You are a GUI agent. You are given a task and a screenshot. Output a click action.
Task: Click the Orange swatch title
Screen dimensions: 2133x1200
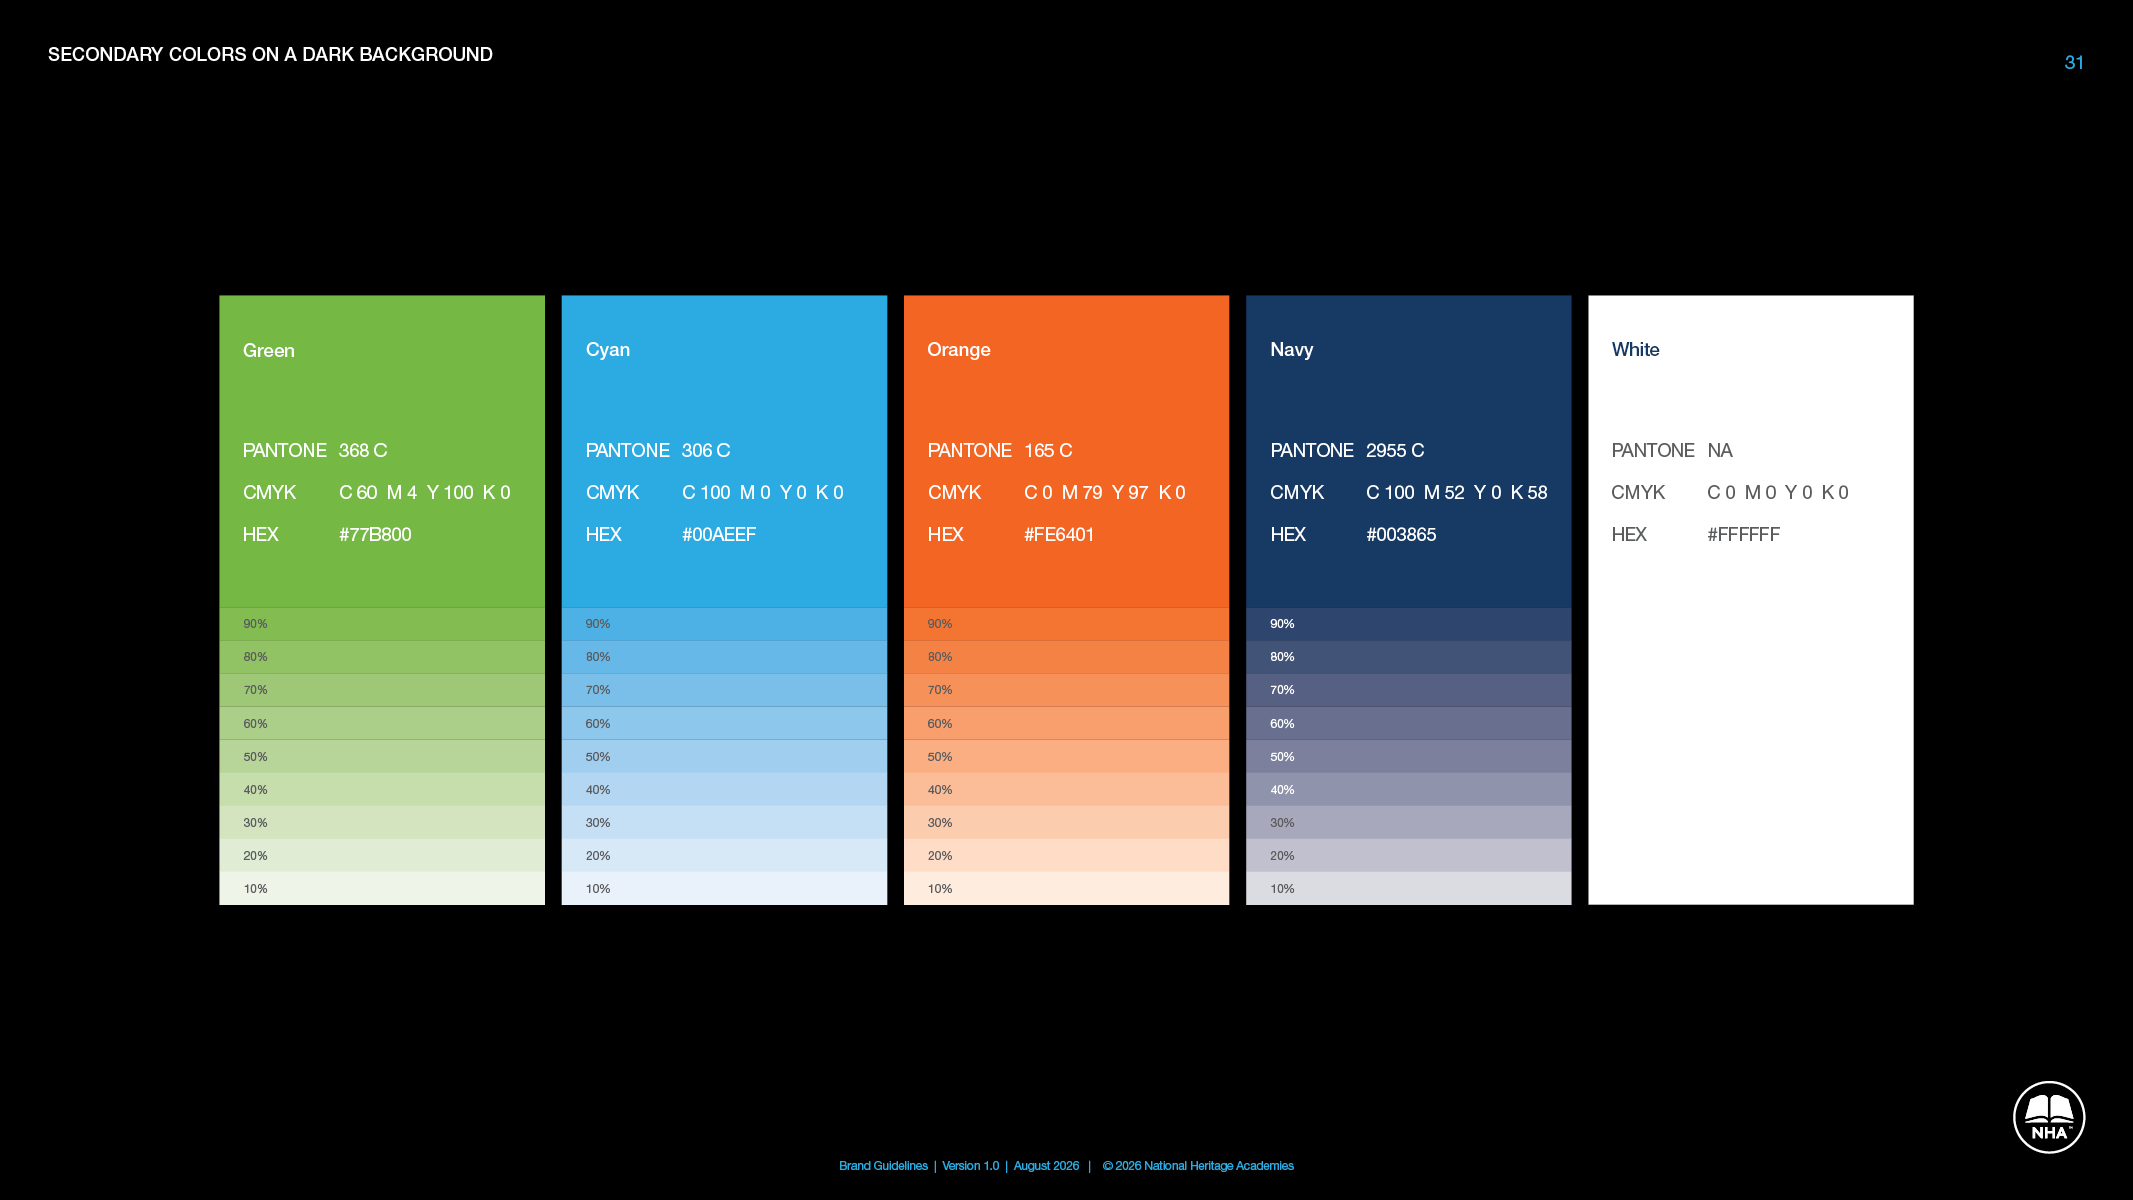point(958,350)
